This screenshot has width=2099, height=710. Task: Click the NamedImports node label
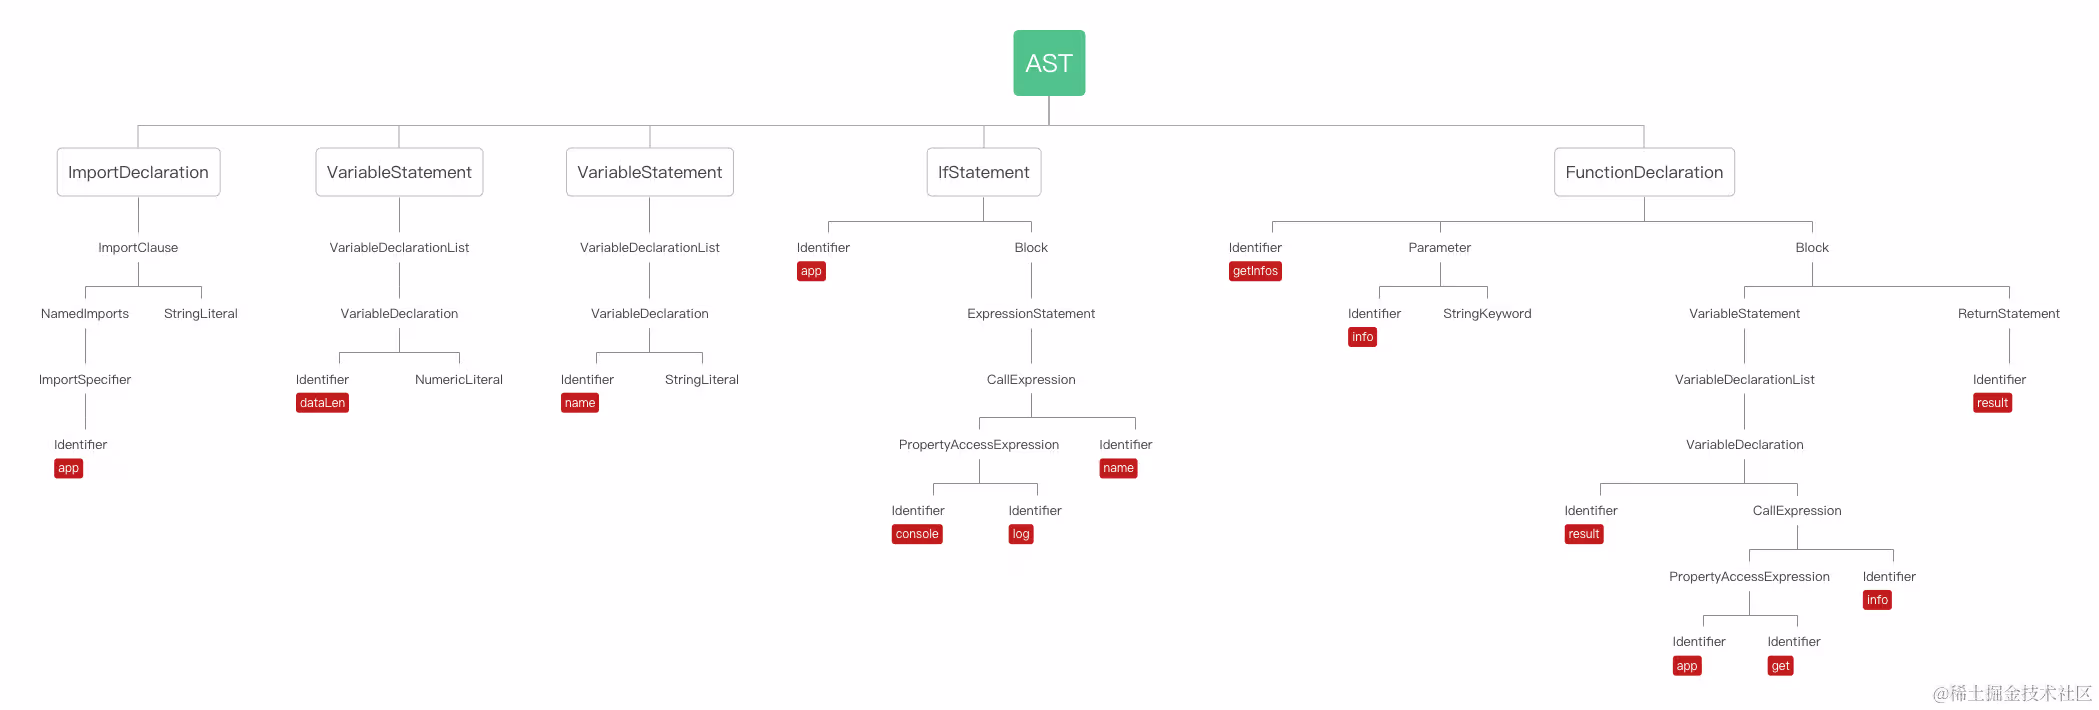pos(85,314)
